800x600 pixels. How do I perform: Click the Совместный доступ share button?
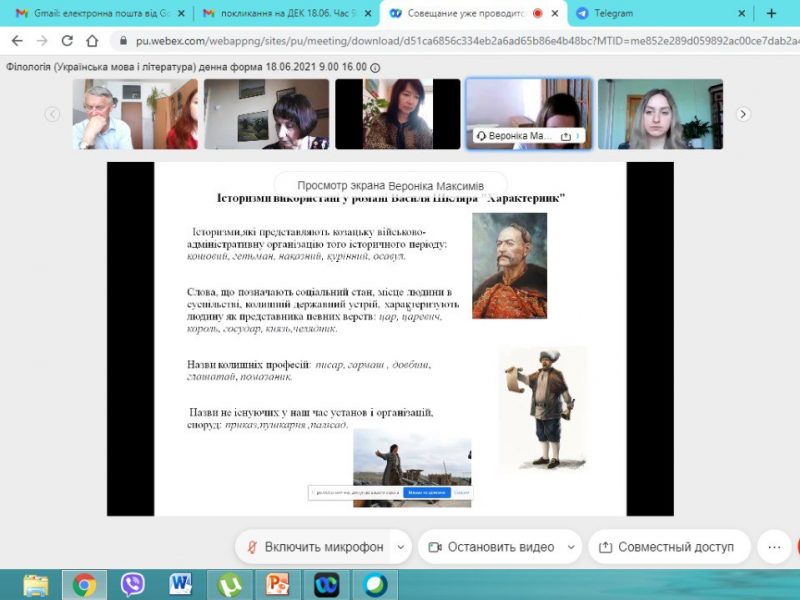667,547
